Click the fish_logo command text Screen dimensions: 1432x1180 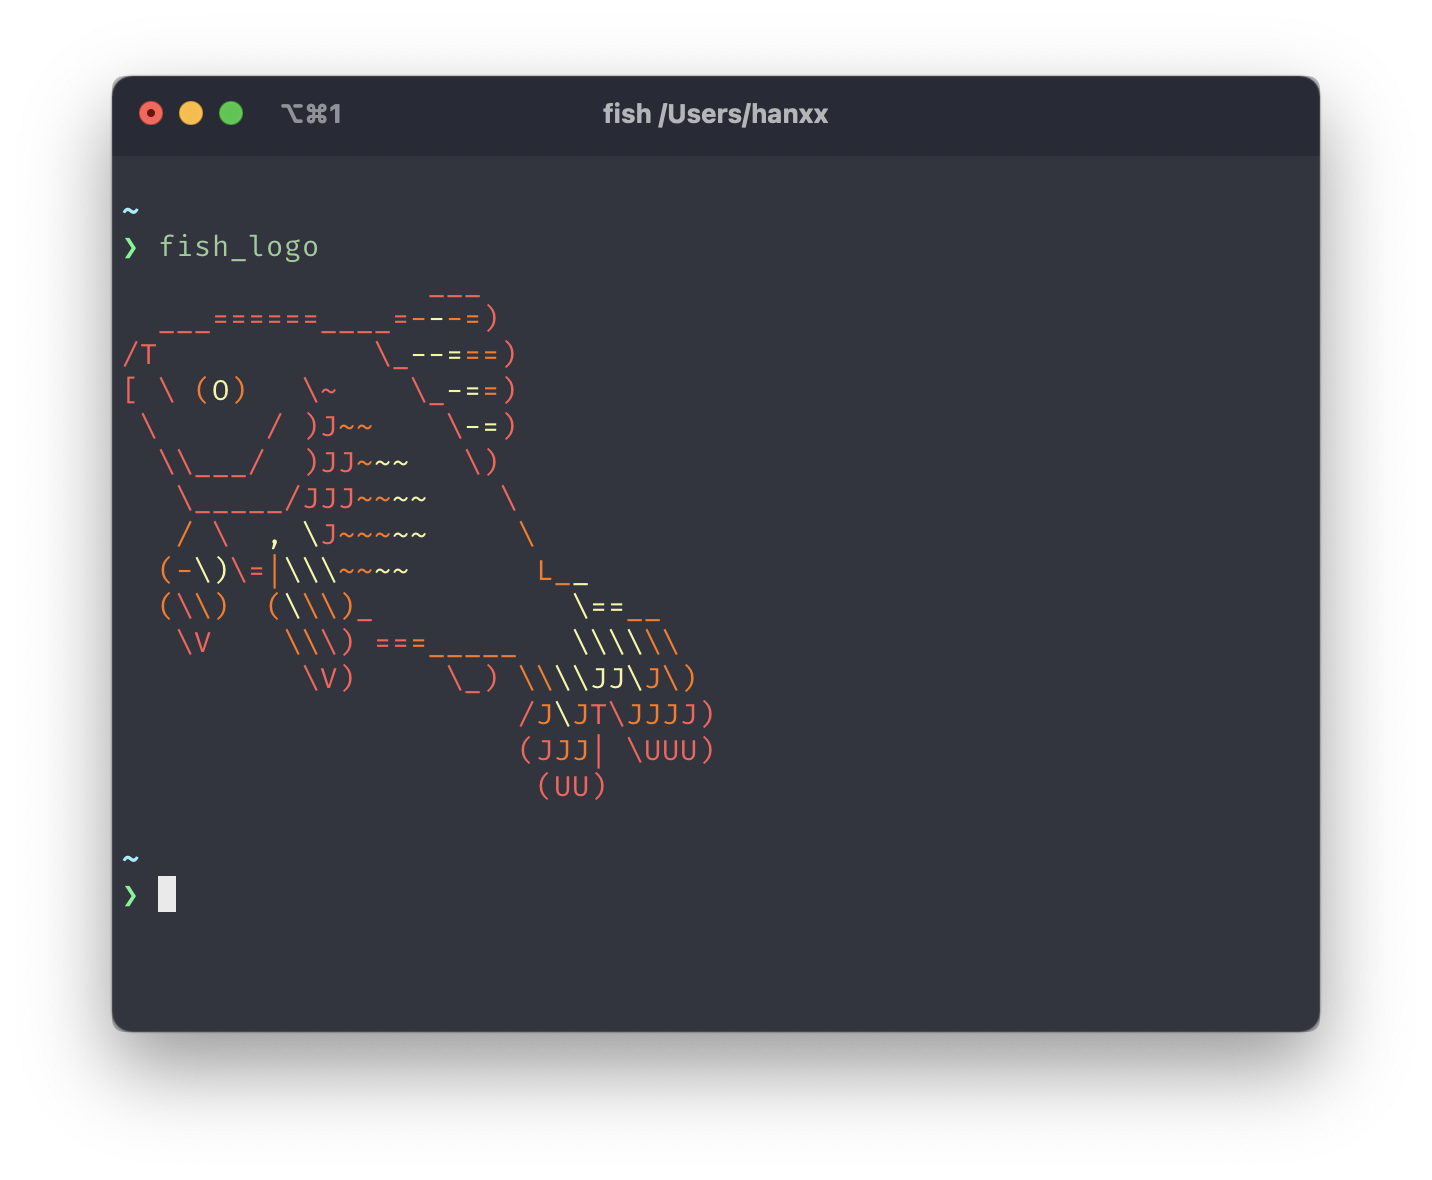coord(239,246)
